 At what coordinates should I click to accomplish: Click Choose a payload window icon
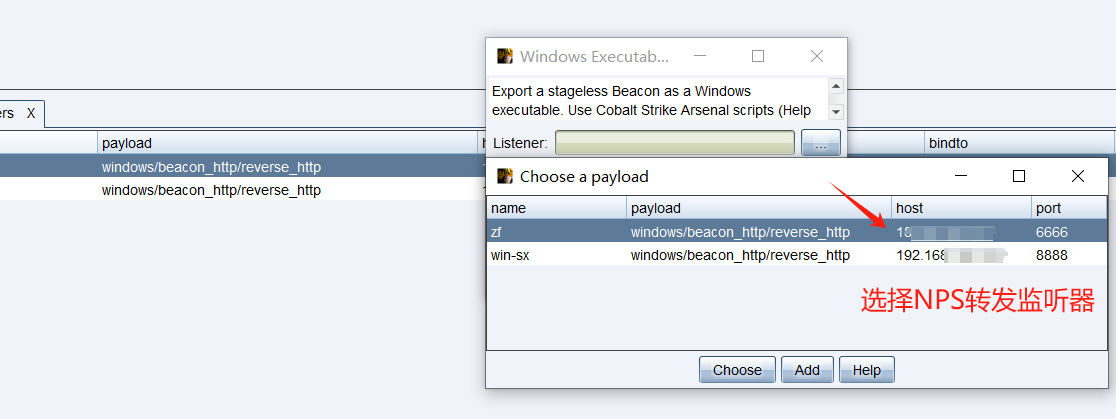pos(505,176)
